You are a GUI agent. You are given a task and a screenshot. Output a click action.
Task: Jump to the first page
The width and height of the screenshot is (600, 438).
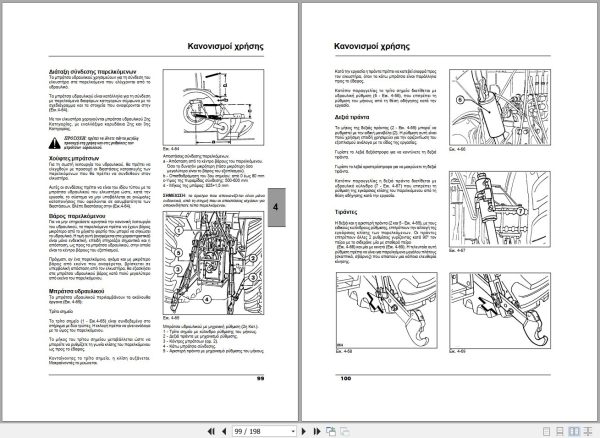click(211, 431)
